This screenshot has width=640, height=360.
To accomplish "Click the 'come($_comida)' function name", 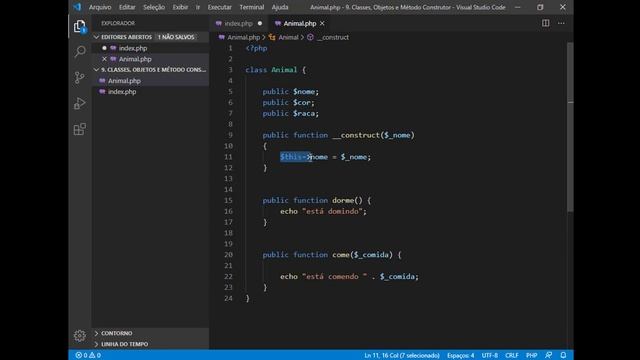I will click(362, 255).
